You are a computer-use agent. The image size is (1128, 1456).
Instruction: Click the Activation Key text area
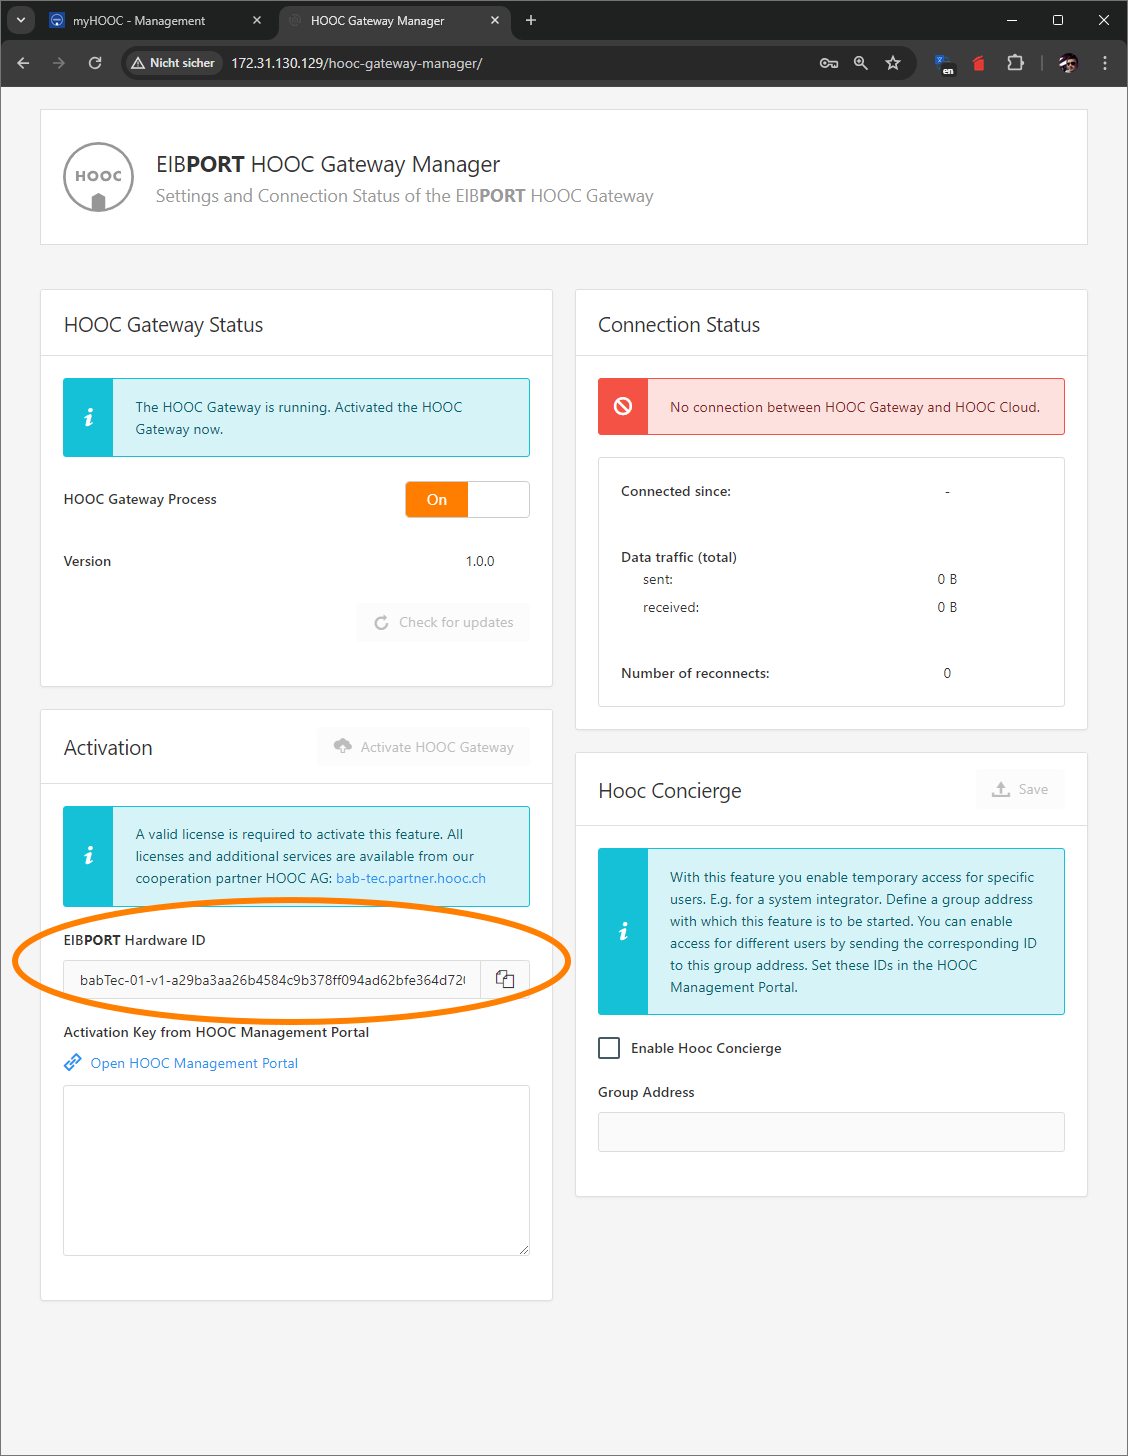[296, 1170]
